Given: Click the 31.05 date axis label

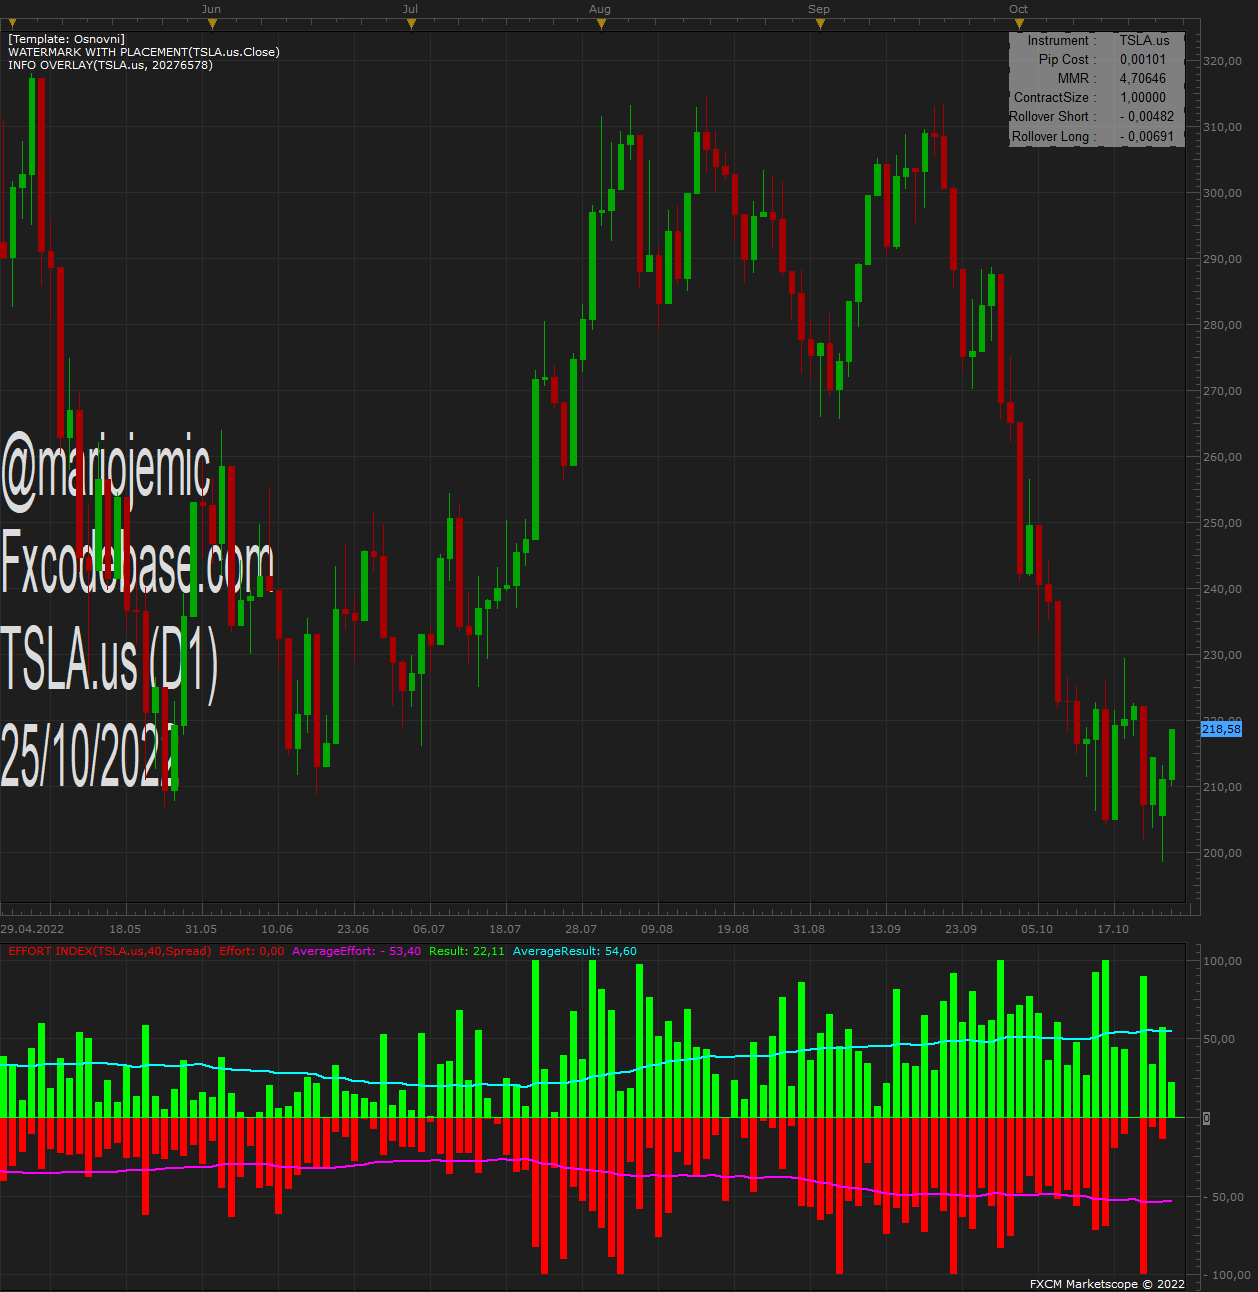Looking at the screenshot, I should (201, 929).
